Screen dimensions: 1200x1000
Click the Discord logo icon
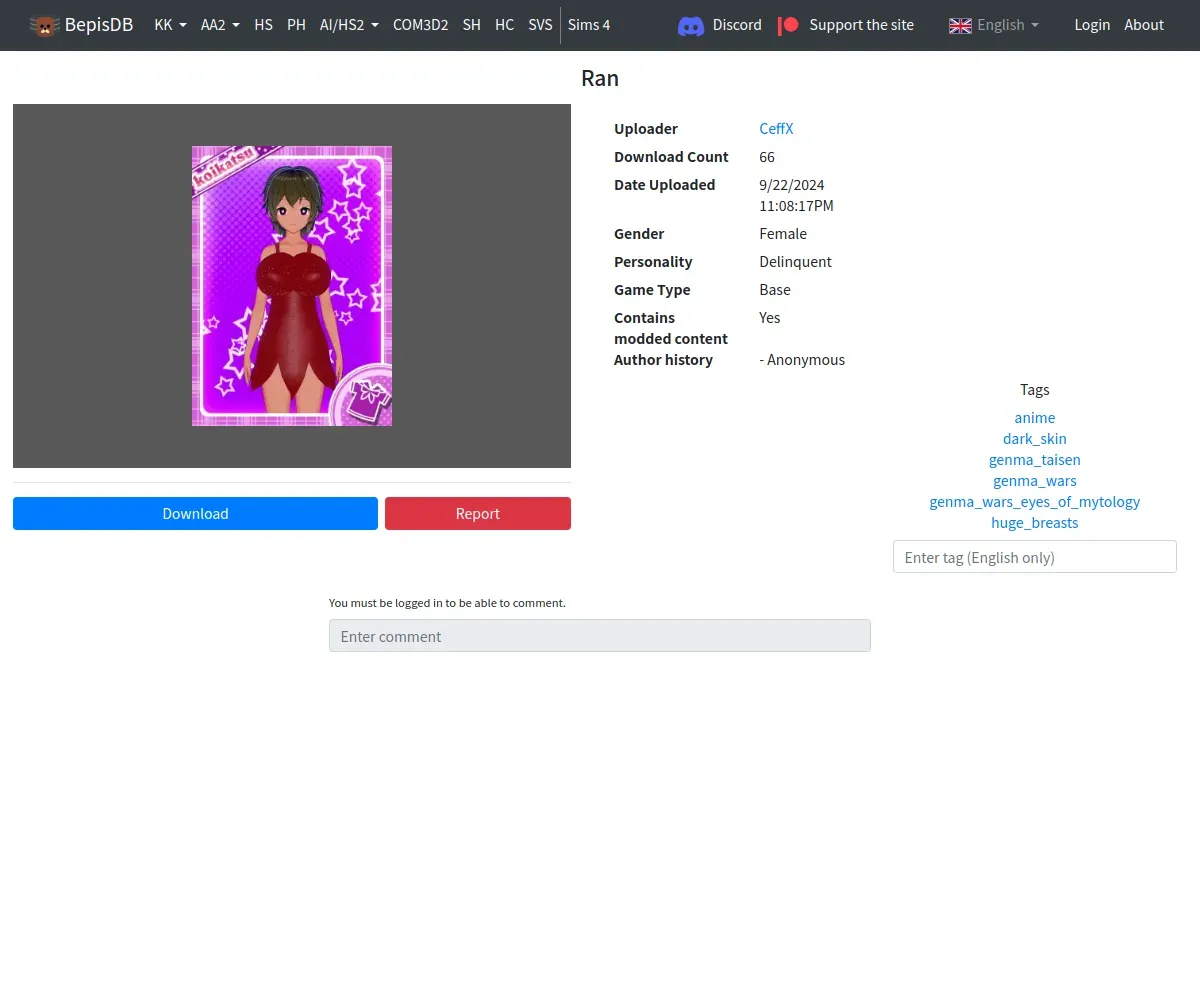pyautogui.click(x=691, y=25)
